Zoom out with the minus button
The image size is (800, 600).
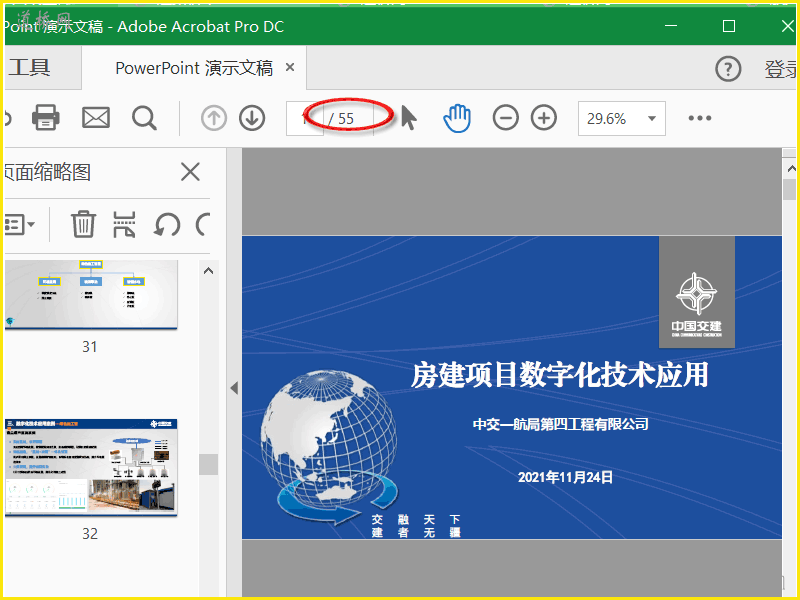click(x=506, y=118)
